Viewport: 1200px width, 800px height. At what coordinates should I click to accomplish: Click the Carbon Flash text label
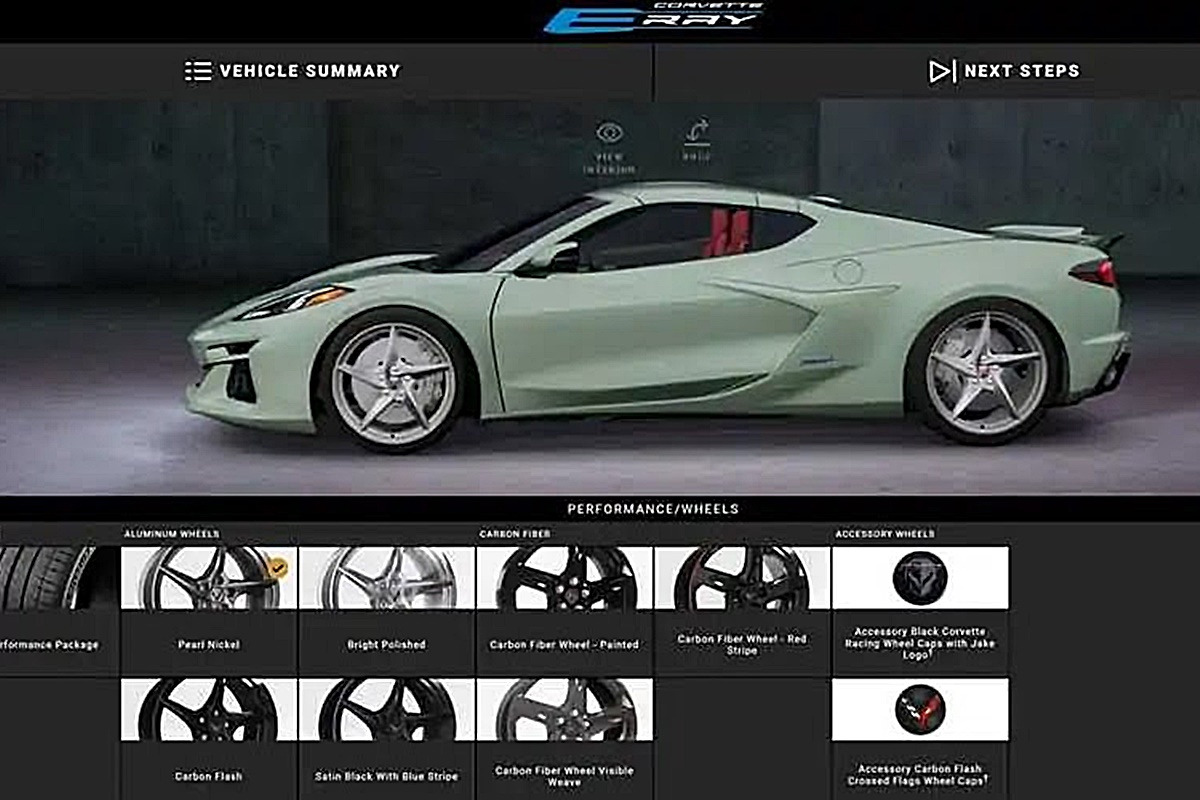pyautogui.click(x=209, y=776)
